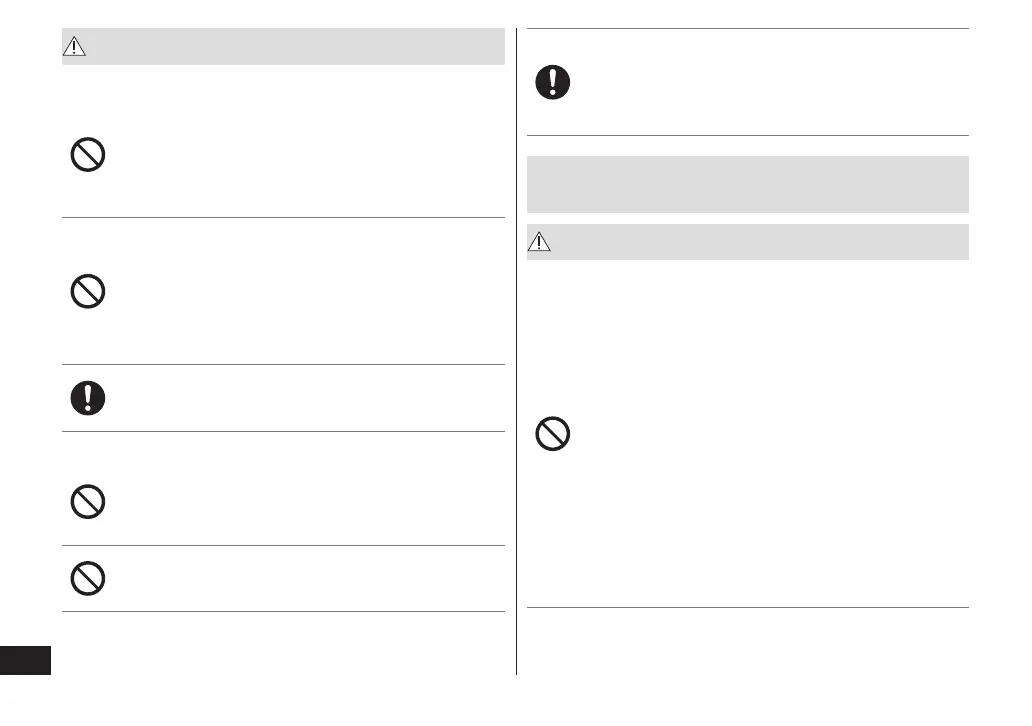Click the exclamation mandatory icon in the left column
This screenshot has height=726, width=1032.
tap(88, 398)
